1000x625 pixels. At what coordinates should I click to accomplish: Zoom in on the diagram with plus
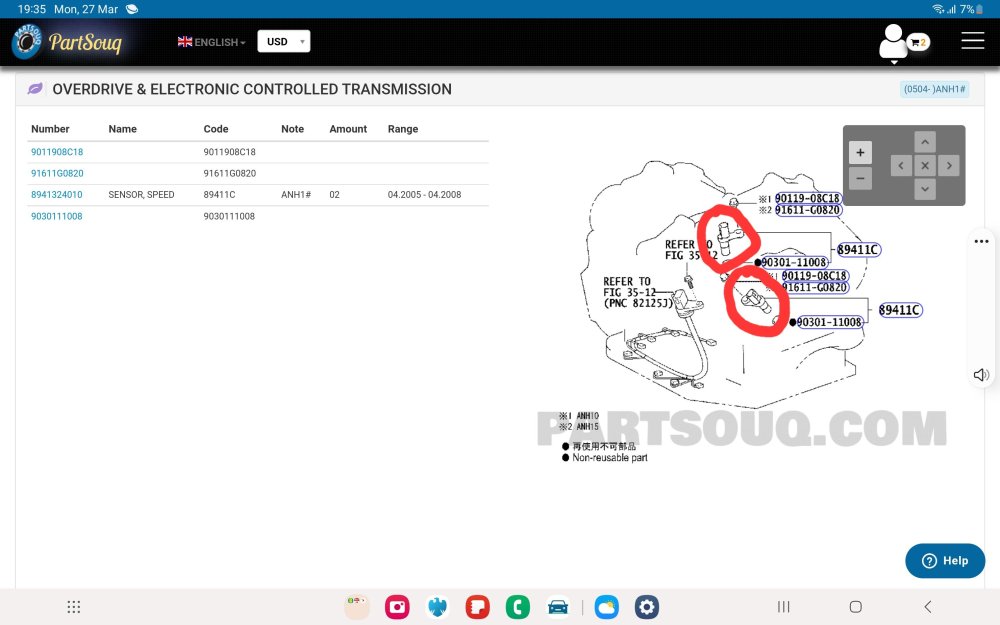pyautogui.click(x=860, y=152)
